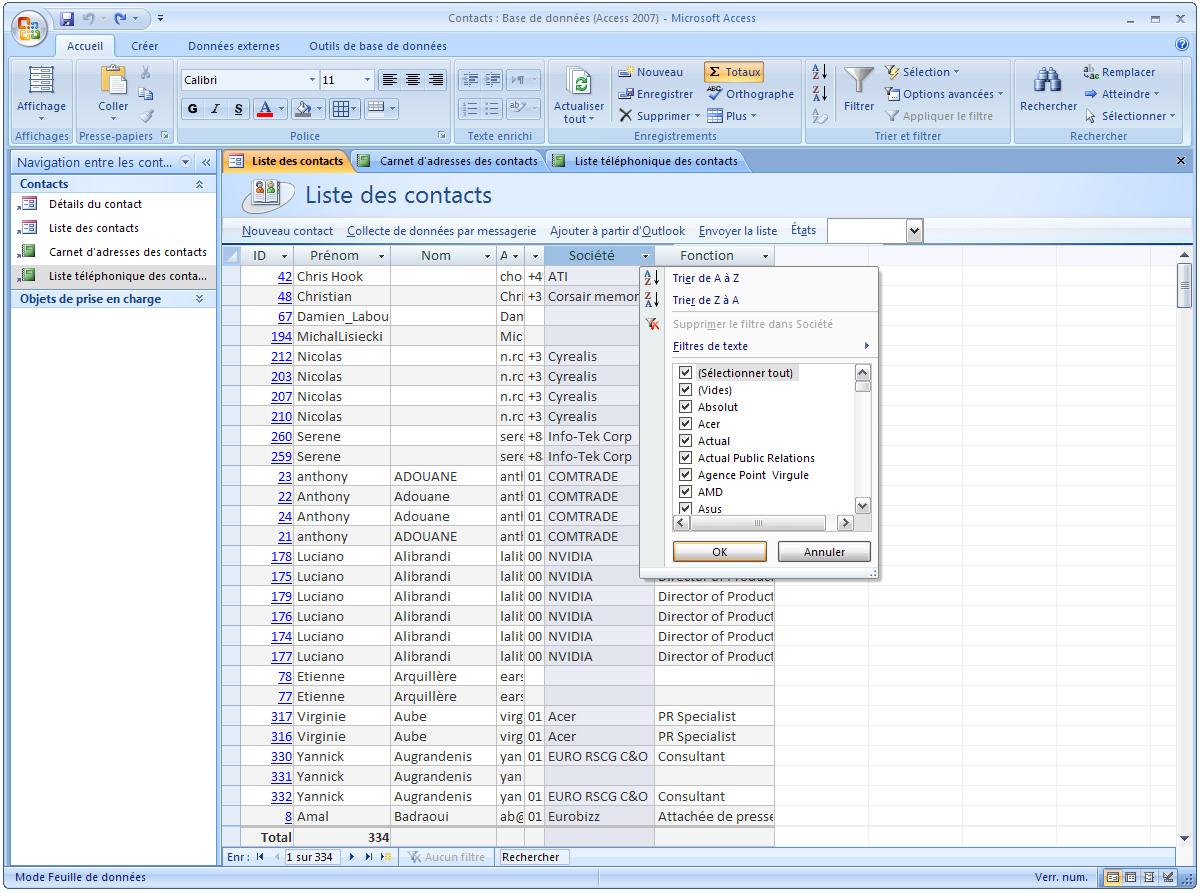Screen dimensions: 1200x893
Task: Toggle bold text formatting
Action: (x=193, y=109)
